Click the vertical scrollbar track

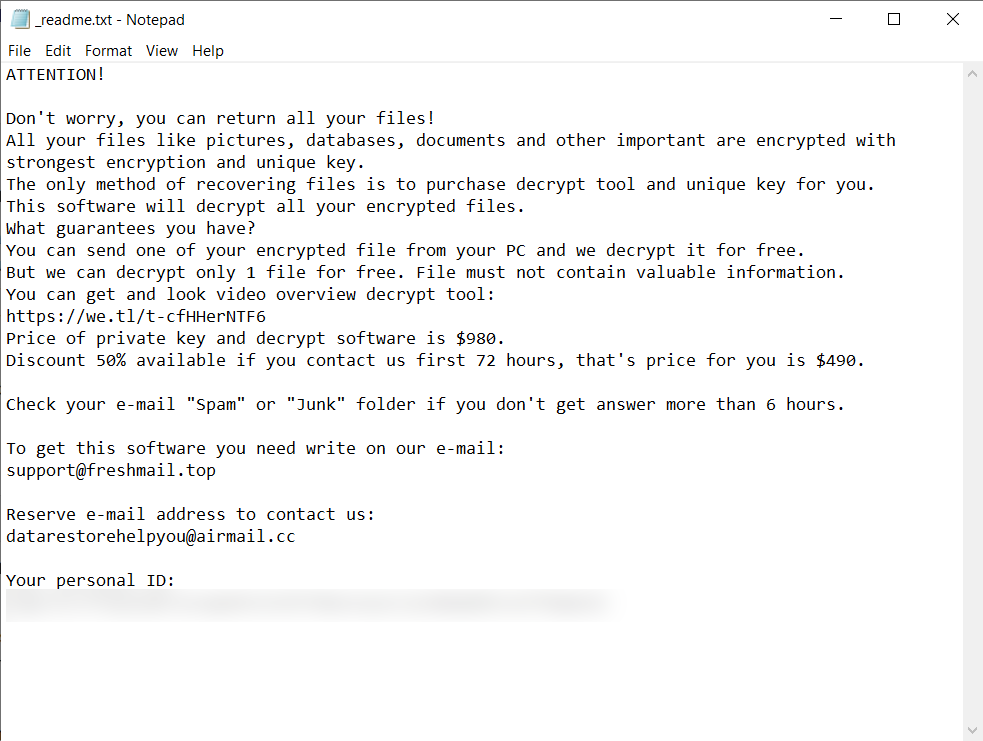point(972,400)
